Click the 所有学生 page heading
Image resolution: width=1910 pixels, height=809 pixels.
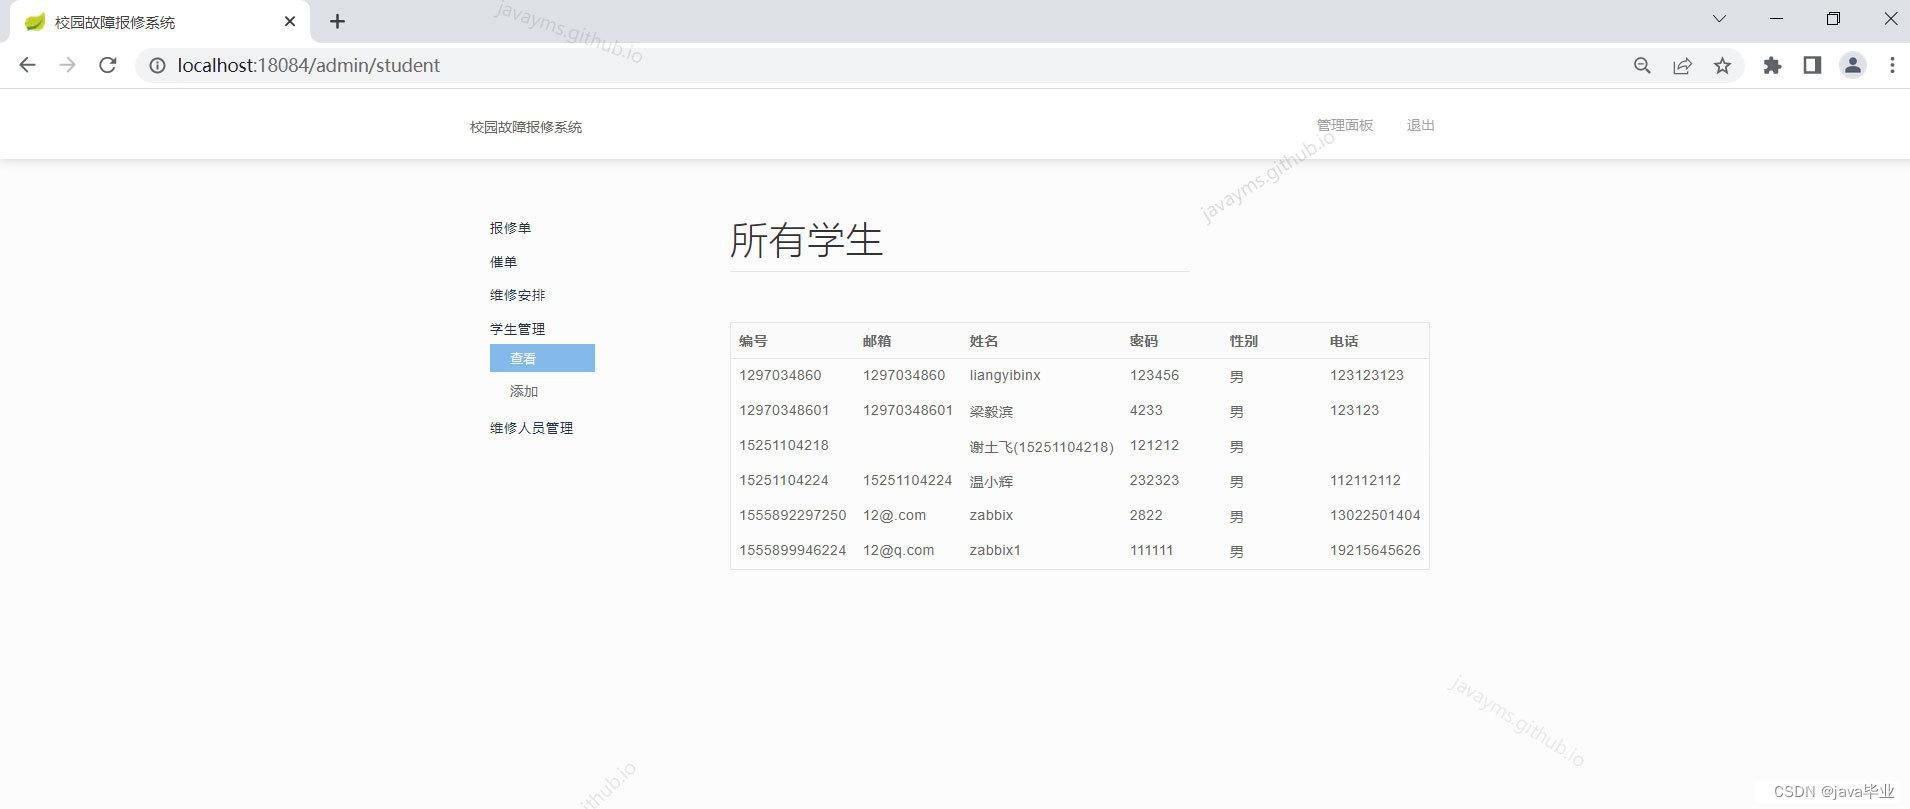[806, 240]
